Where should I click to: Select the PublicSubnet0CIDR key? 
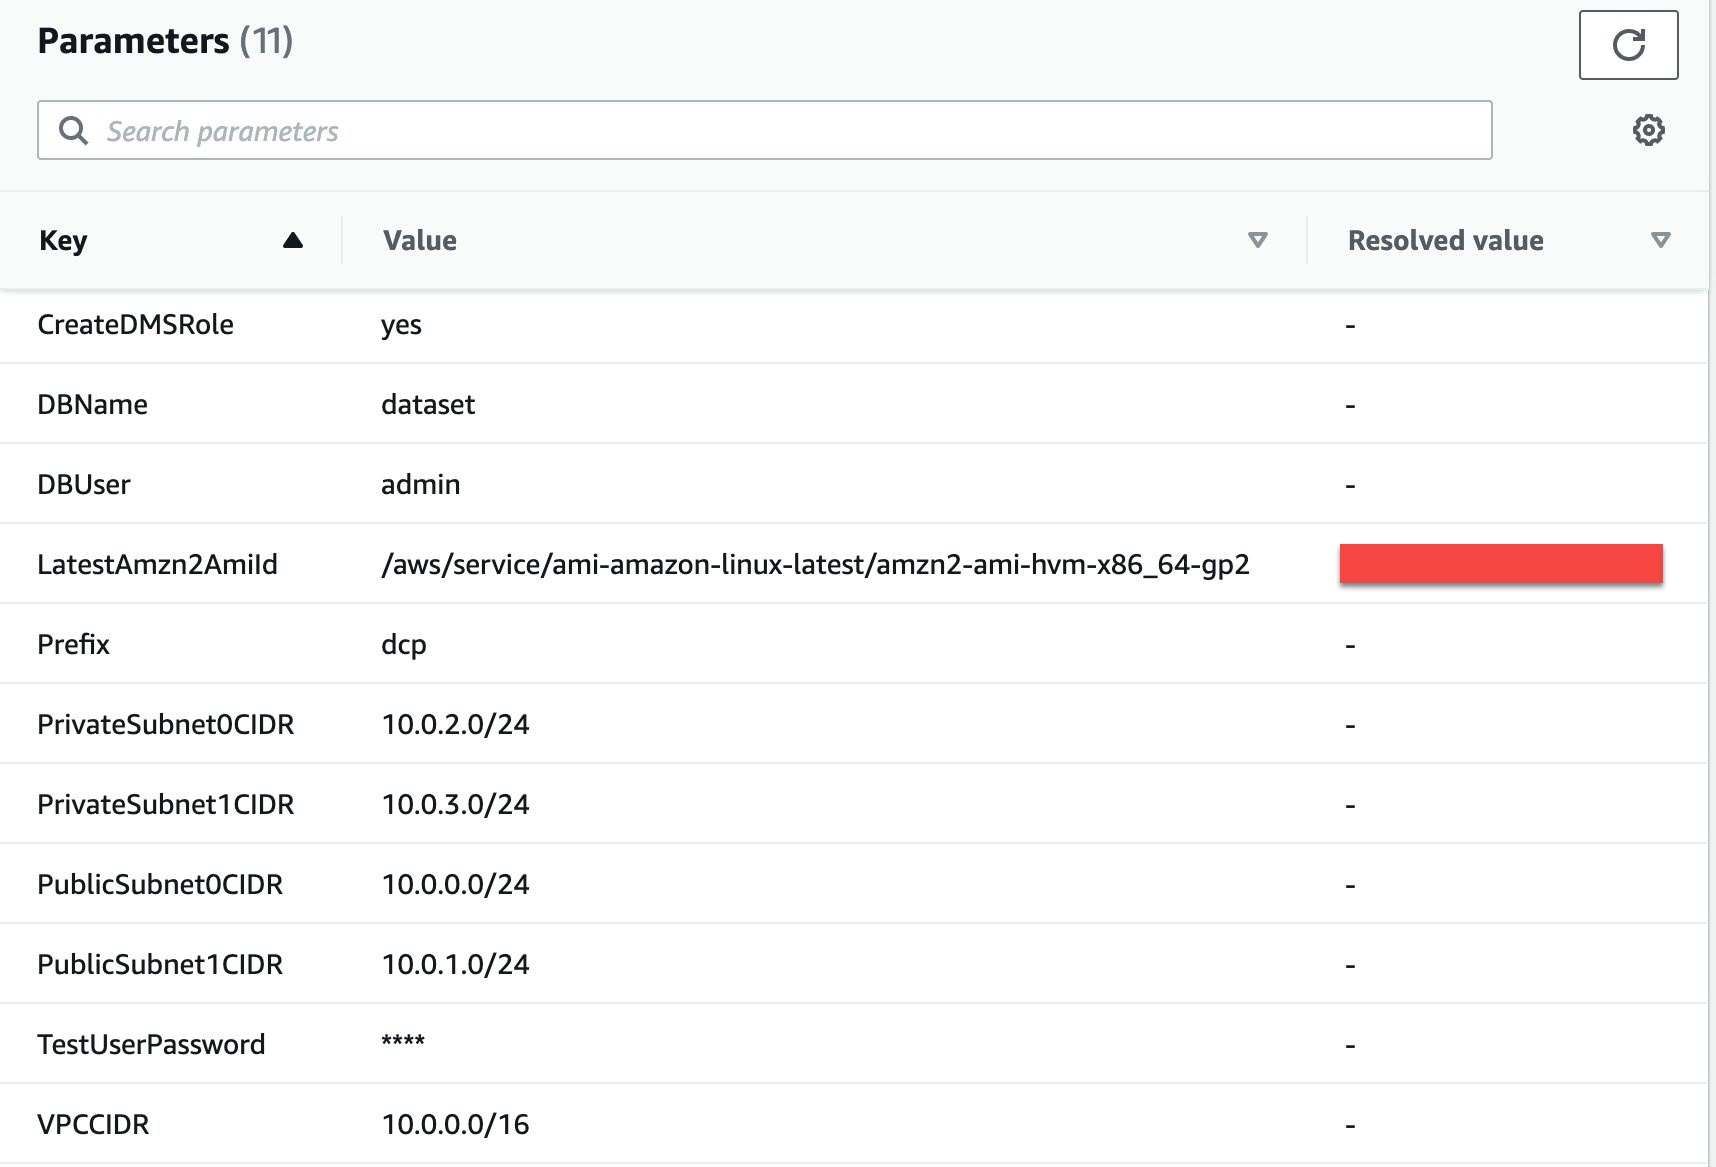point(160,884)
